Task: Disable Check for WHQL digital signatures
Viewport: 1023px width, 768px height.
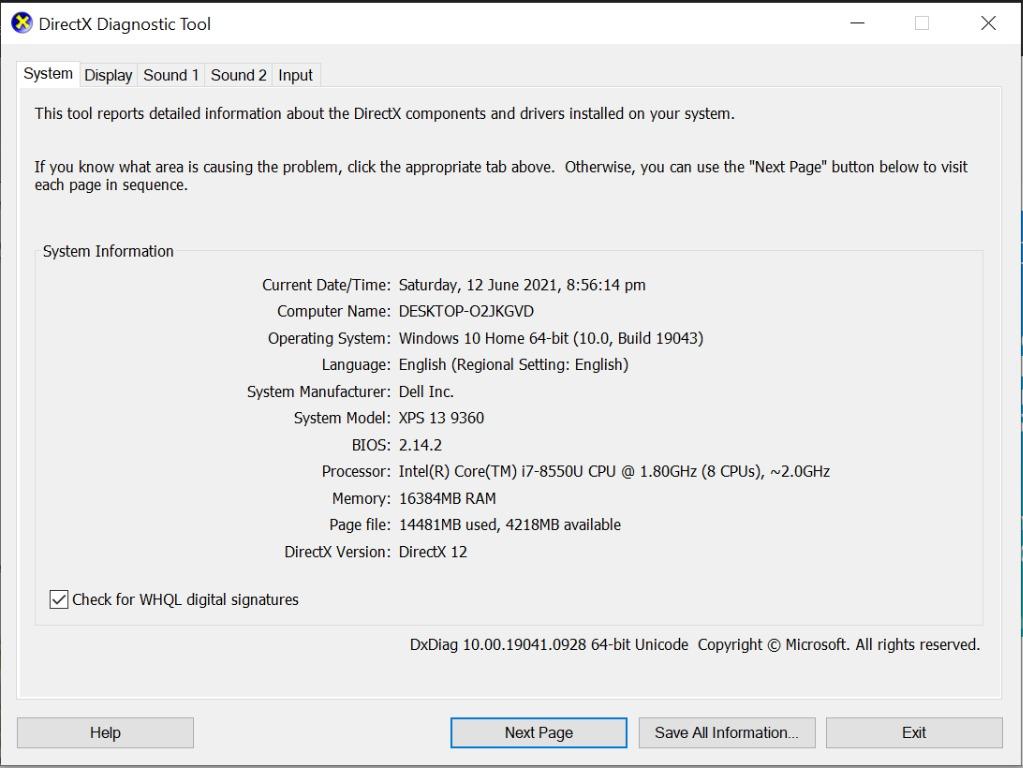Action: point(58,599)
